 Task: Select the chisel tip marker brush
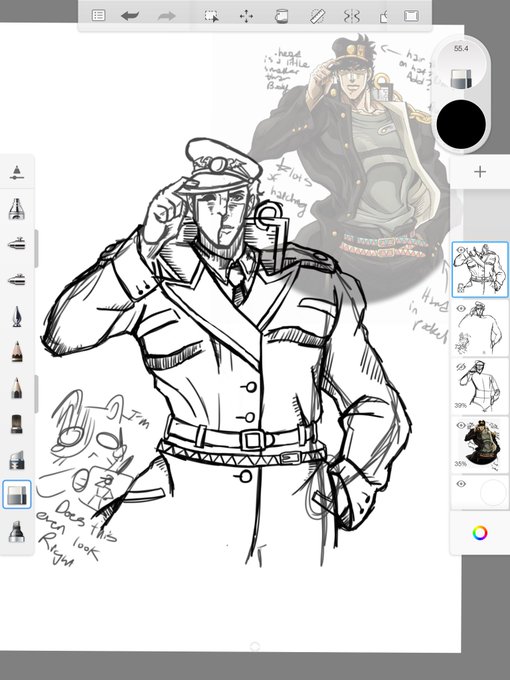(16, 460)
